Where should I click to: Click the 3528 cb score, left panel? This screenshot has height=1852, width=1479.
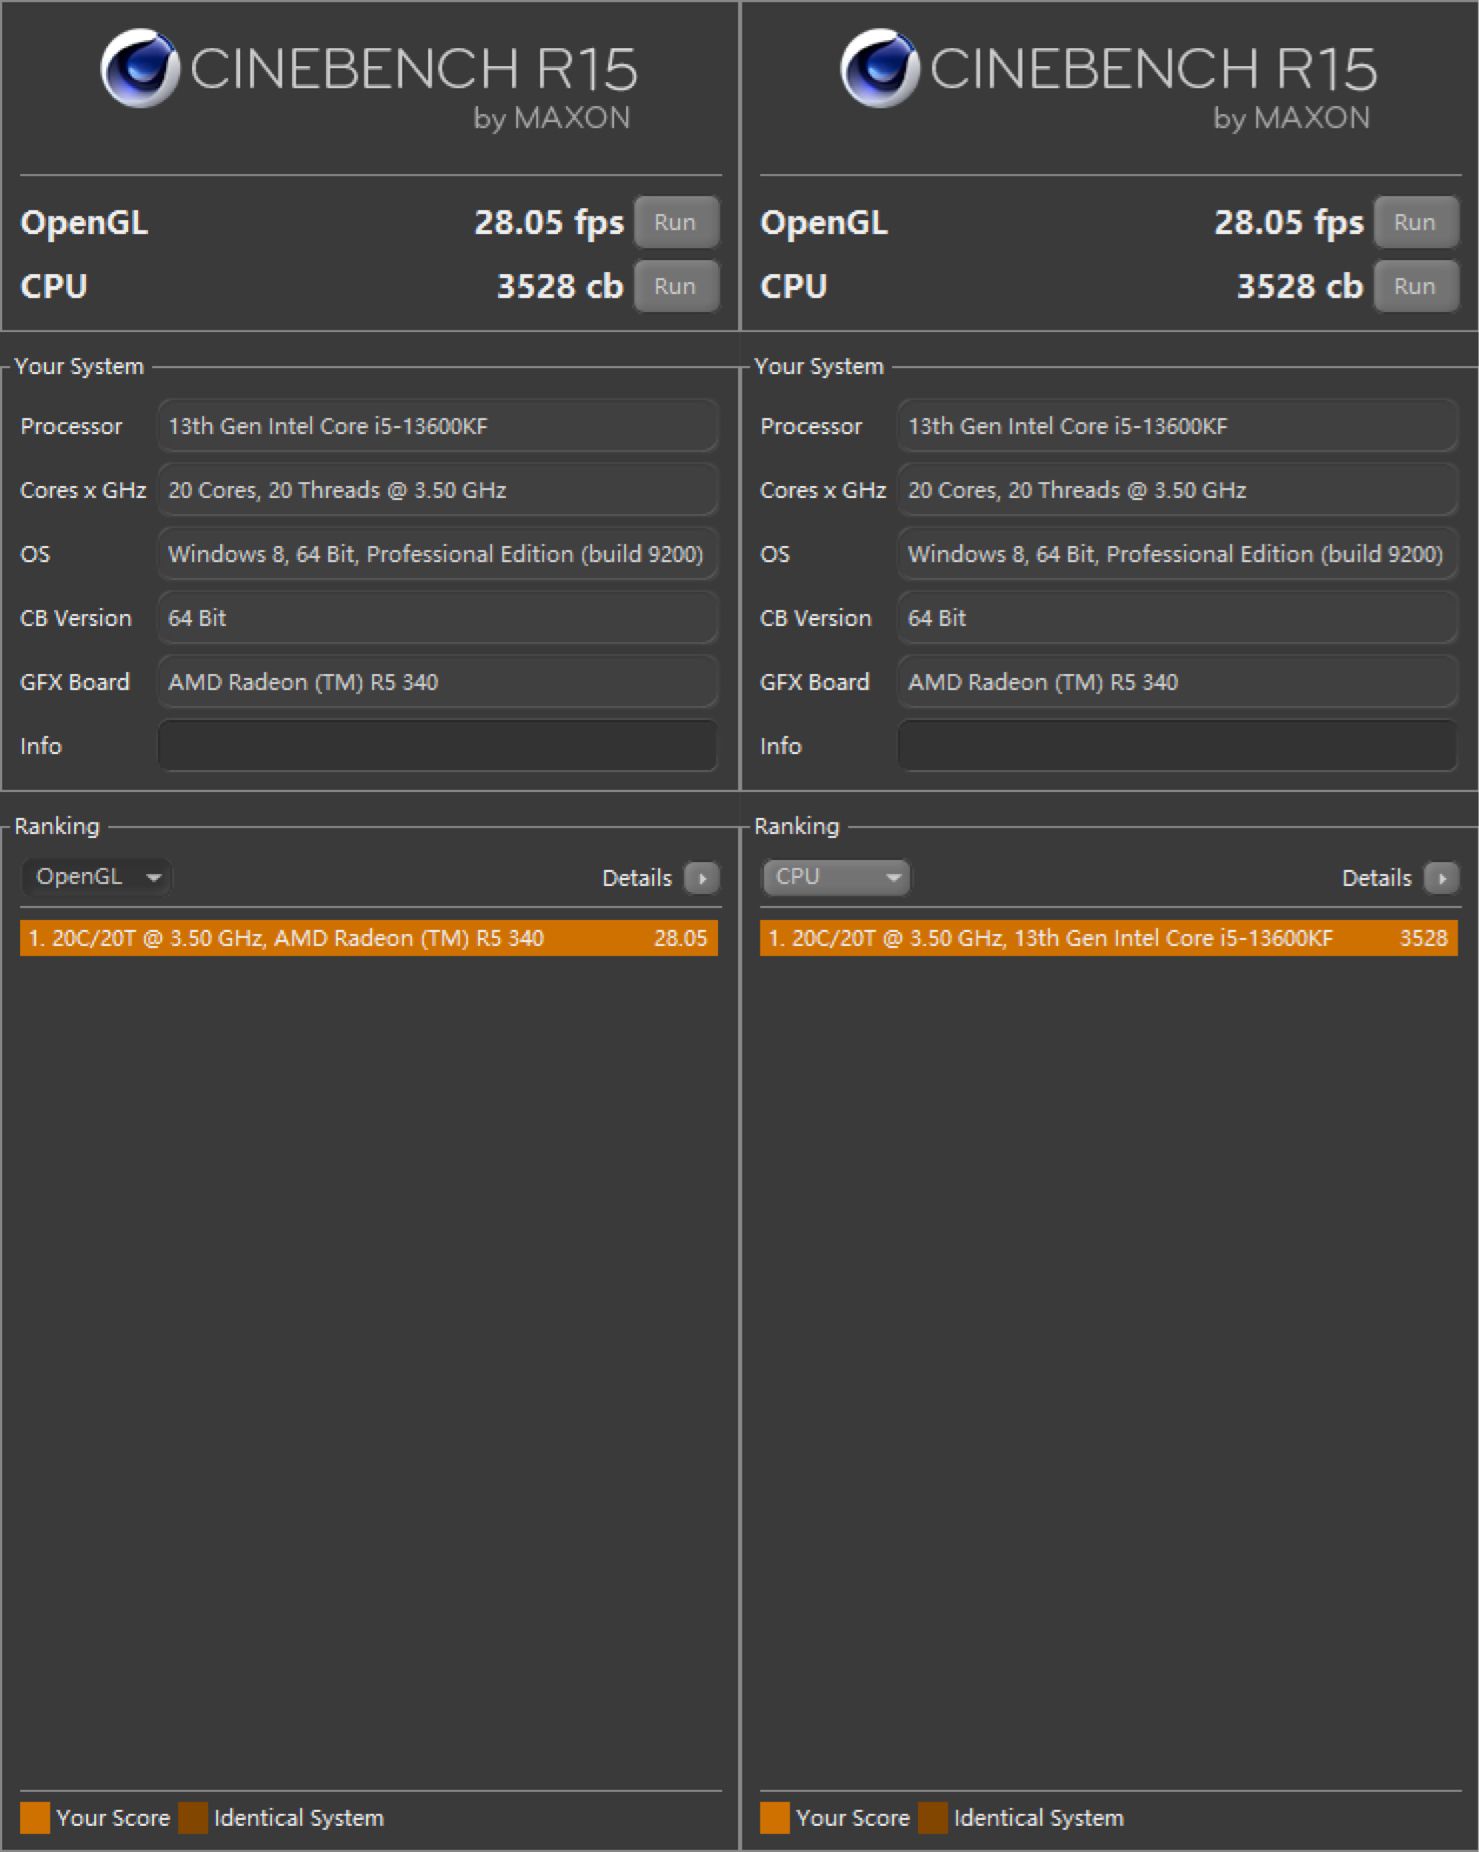(x=560, y=286)
